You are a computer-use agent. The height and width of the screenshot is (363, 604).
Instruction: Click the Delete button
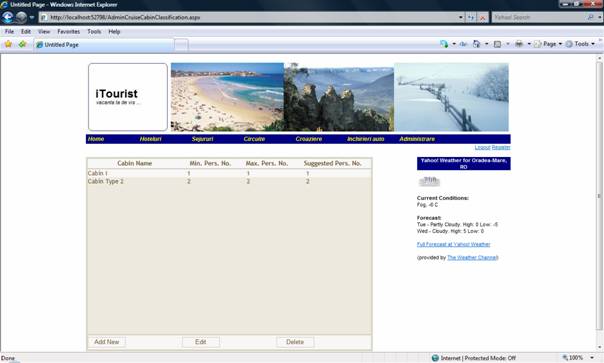(x=295, y=342)
